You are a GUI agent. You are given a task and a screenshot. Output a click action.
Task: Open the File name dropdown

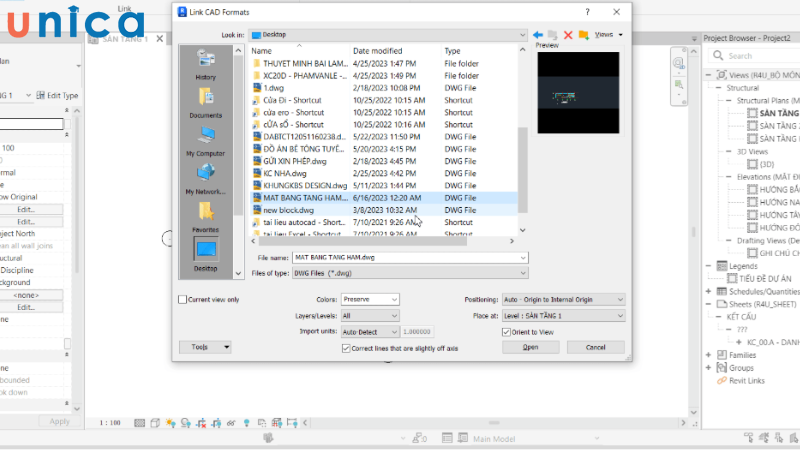click(x=522, y=258)
